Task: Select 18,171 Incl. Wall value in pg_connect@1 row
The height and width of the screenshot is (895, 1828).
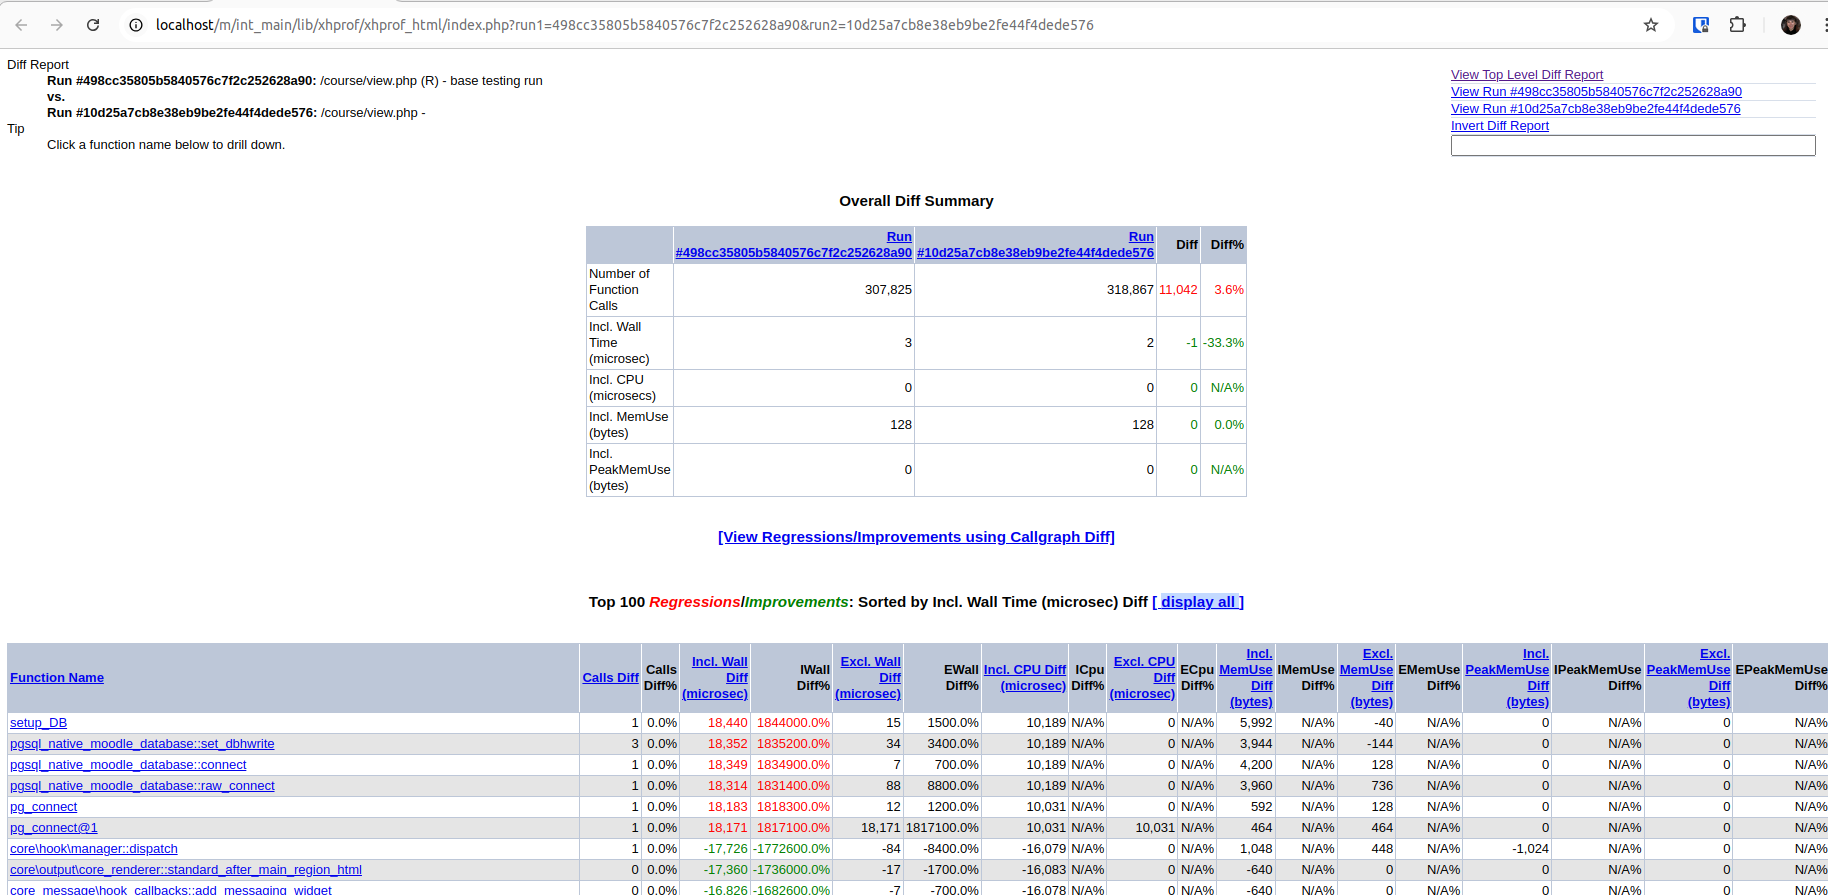Action: [728, 828]
